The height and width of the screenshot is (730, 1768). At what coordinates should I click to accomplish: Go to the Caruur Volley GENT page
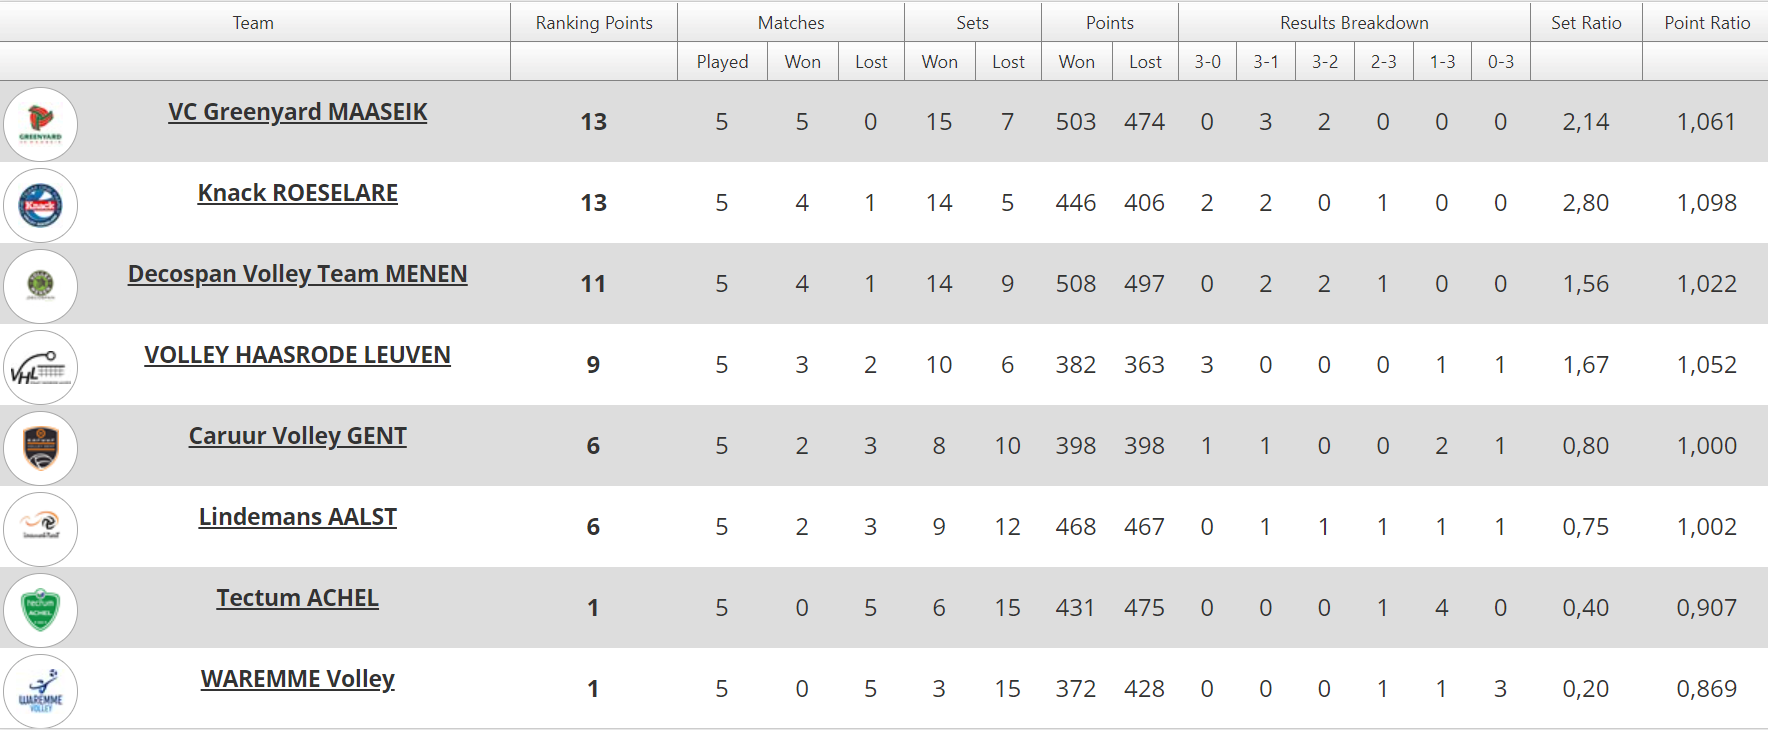point(297,436)
